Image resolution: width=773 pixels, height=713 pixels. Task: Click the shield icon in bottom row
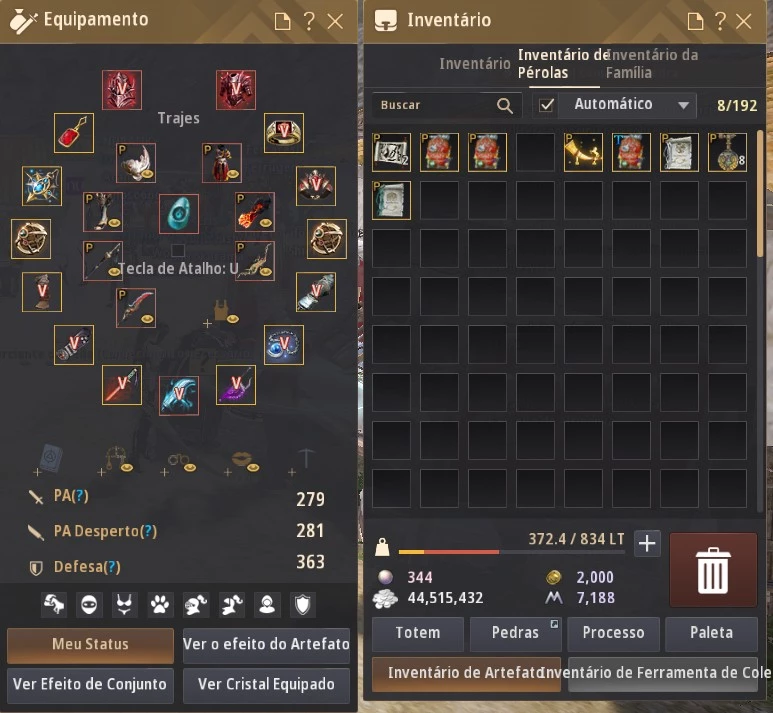click(303, 605)
